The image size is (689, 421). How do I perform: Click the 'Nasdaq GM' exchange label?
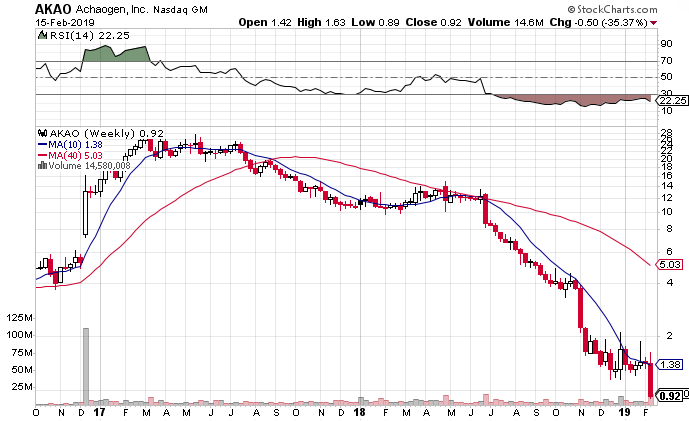180,9
